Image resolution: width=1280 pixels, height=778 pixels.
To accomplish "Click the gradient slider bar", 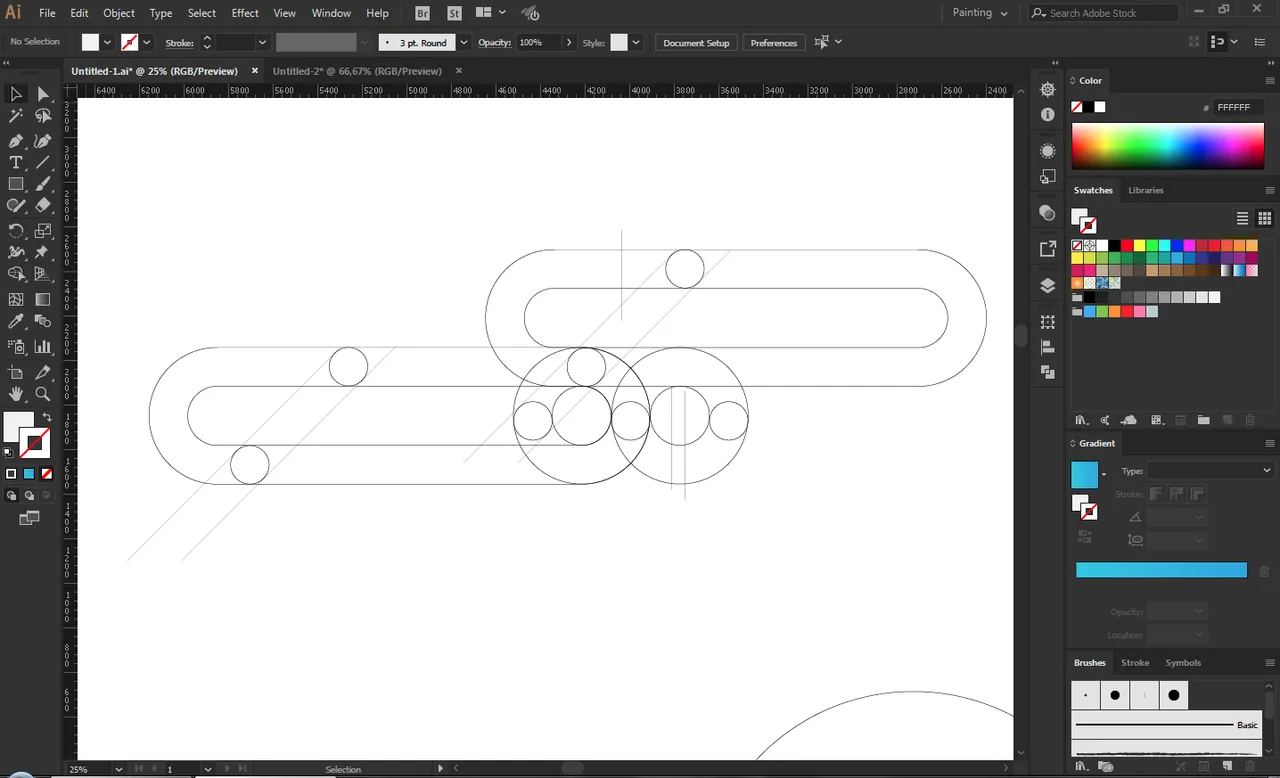I will (x=1161, y=570).
